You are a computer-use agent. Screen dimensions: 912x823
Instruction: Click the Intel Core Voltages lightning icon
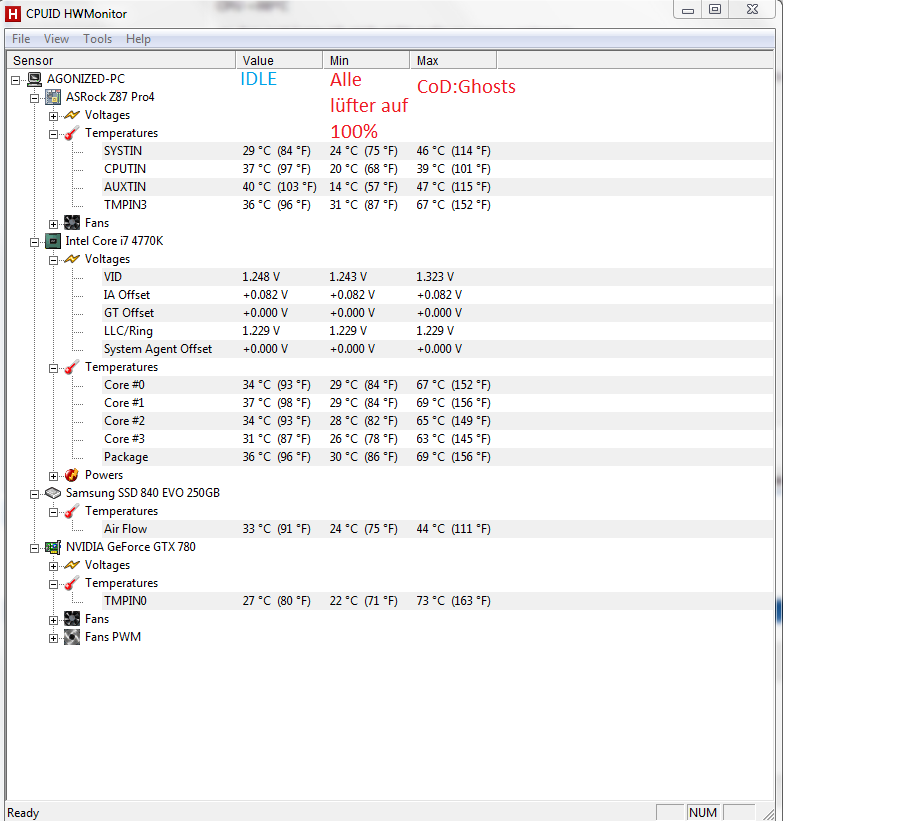tap(72, 259)
